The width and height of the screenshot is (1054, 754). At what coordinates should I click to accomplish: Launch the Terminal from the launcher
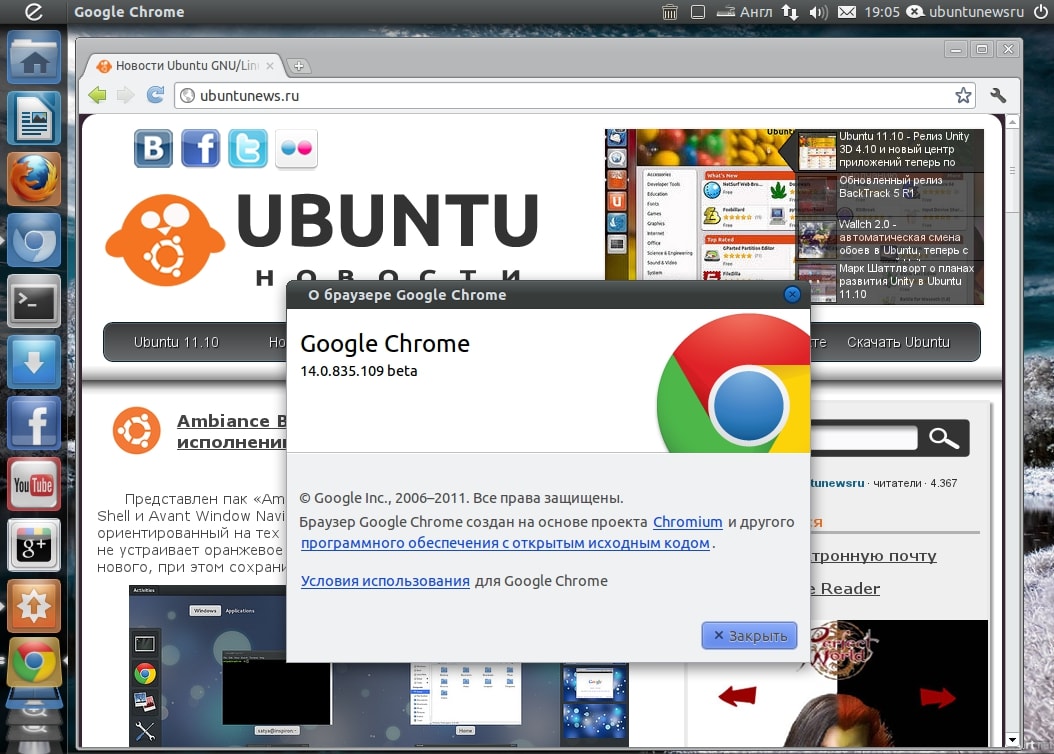coord(34,301)
